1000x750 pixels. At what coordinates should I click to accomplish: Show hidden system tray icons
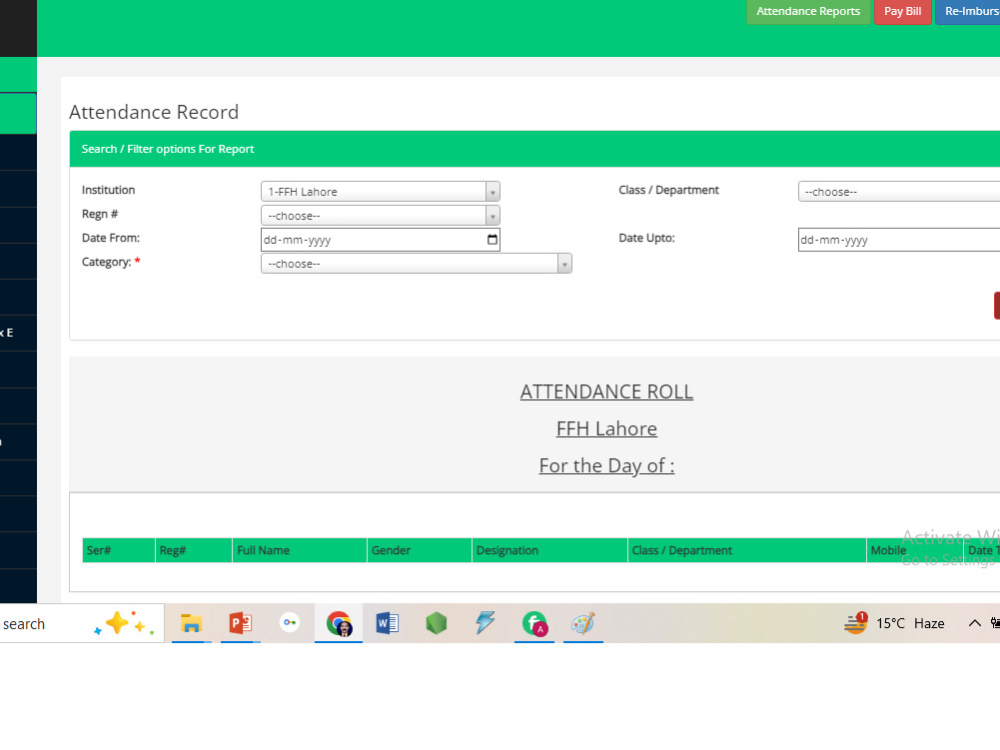(974, 623)
